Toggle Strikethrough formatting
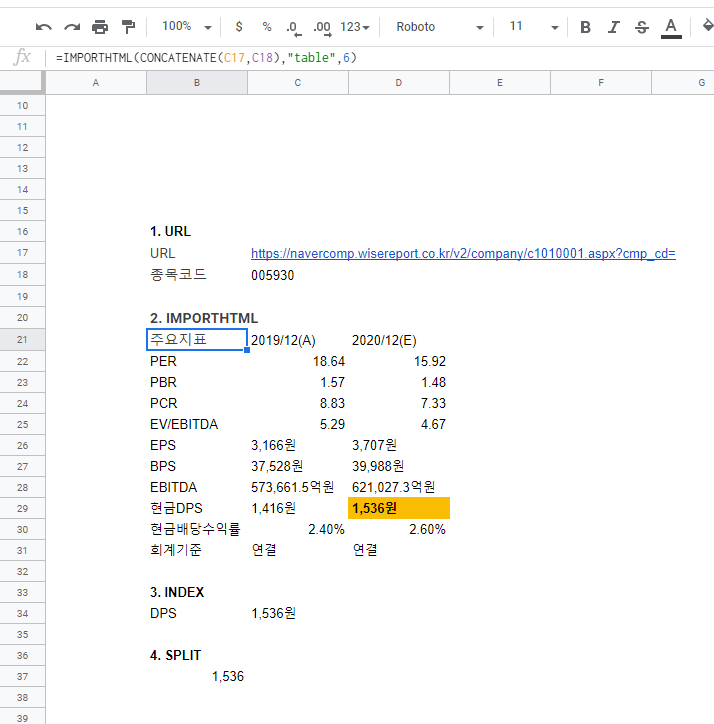 [641, 27]
